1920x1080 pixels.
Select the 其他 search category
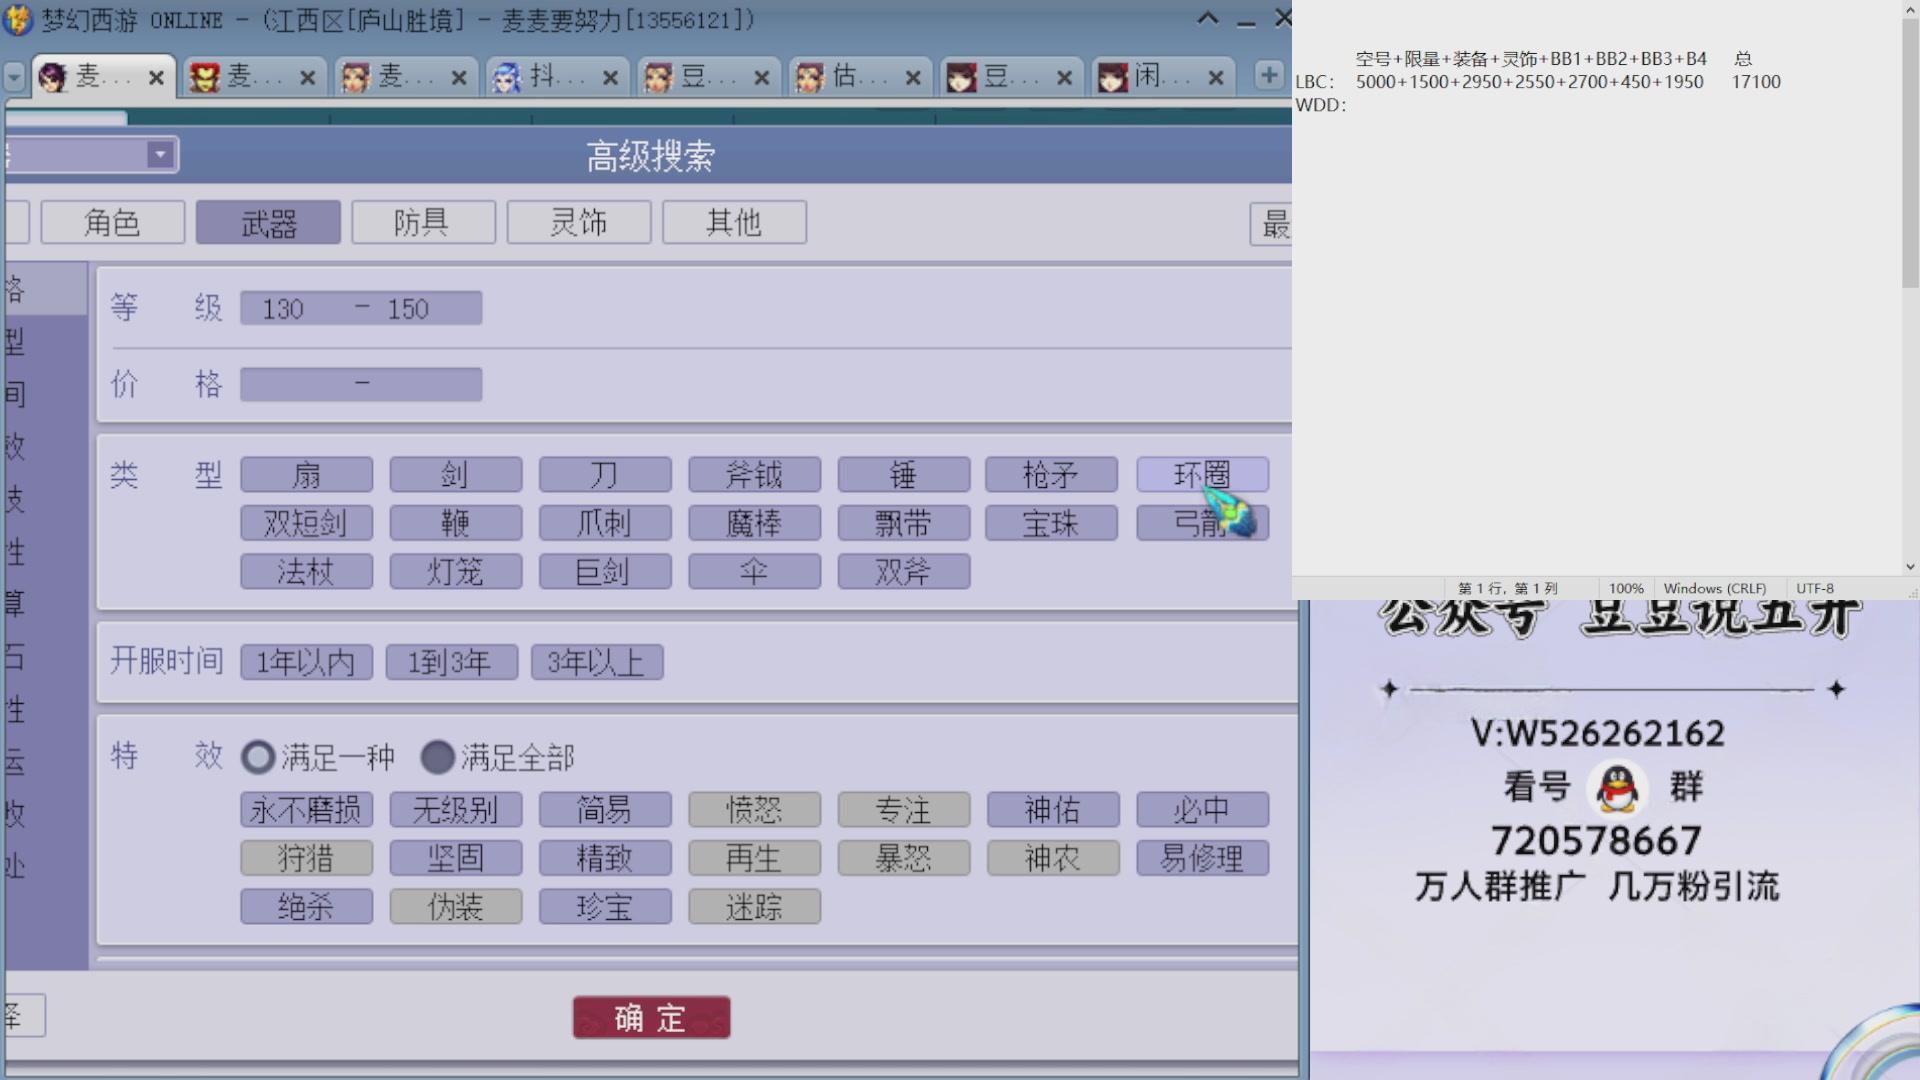pos(734,222)
